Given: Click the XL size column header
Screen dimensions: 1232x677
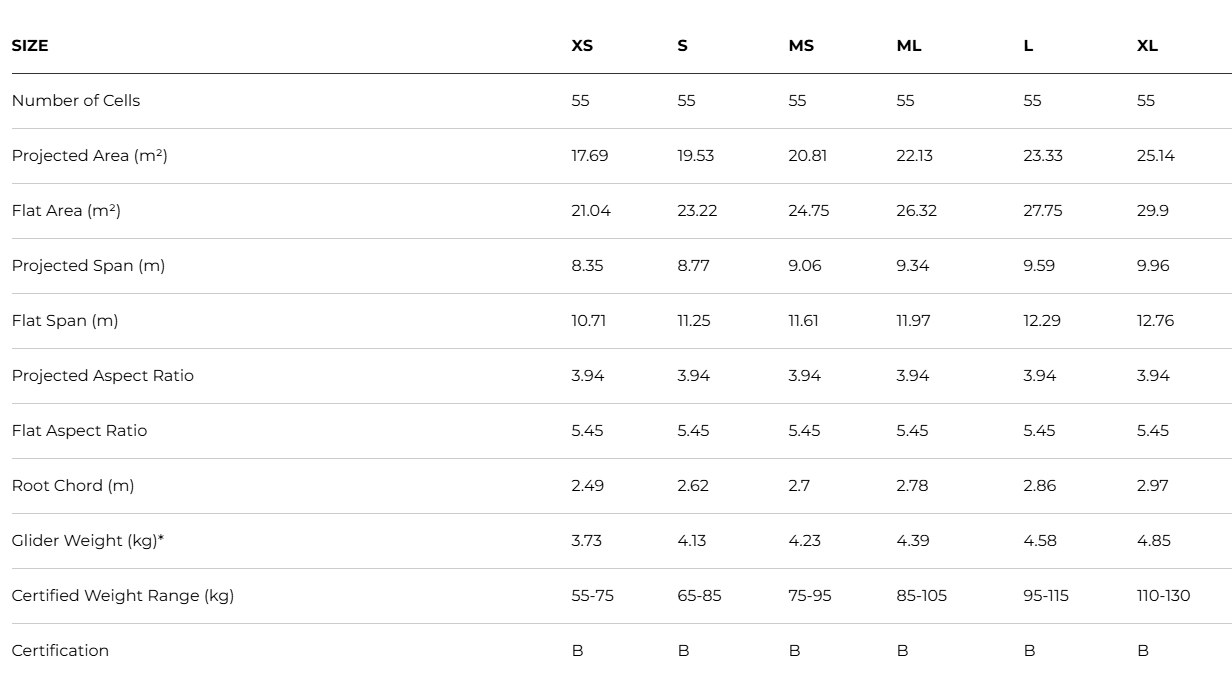Looking at the screenshot, I should [x=1147, y=46].
